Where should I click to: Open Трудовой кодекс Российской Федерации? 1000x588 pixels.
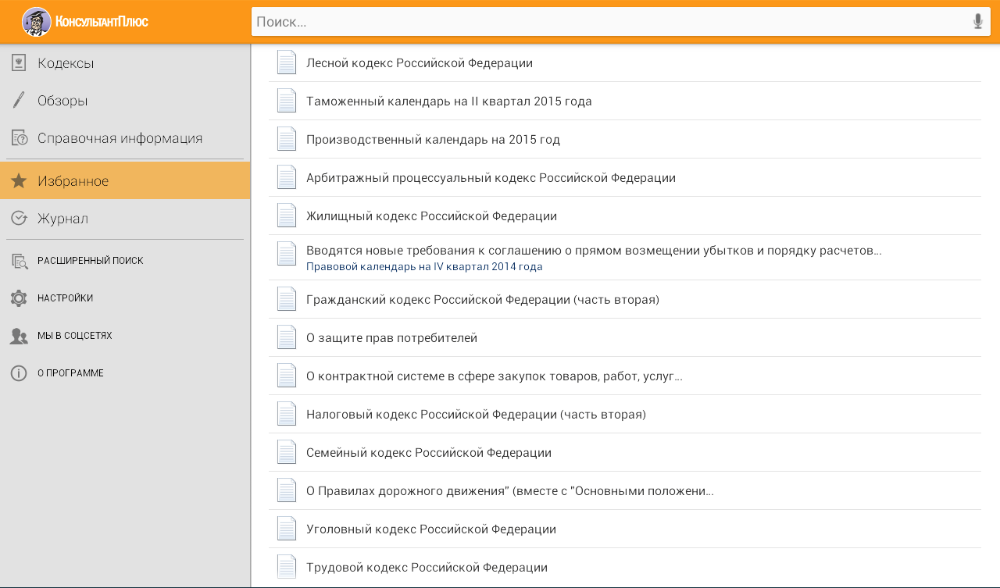427,567
